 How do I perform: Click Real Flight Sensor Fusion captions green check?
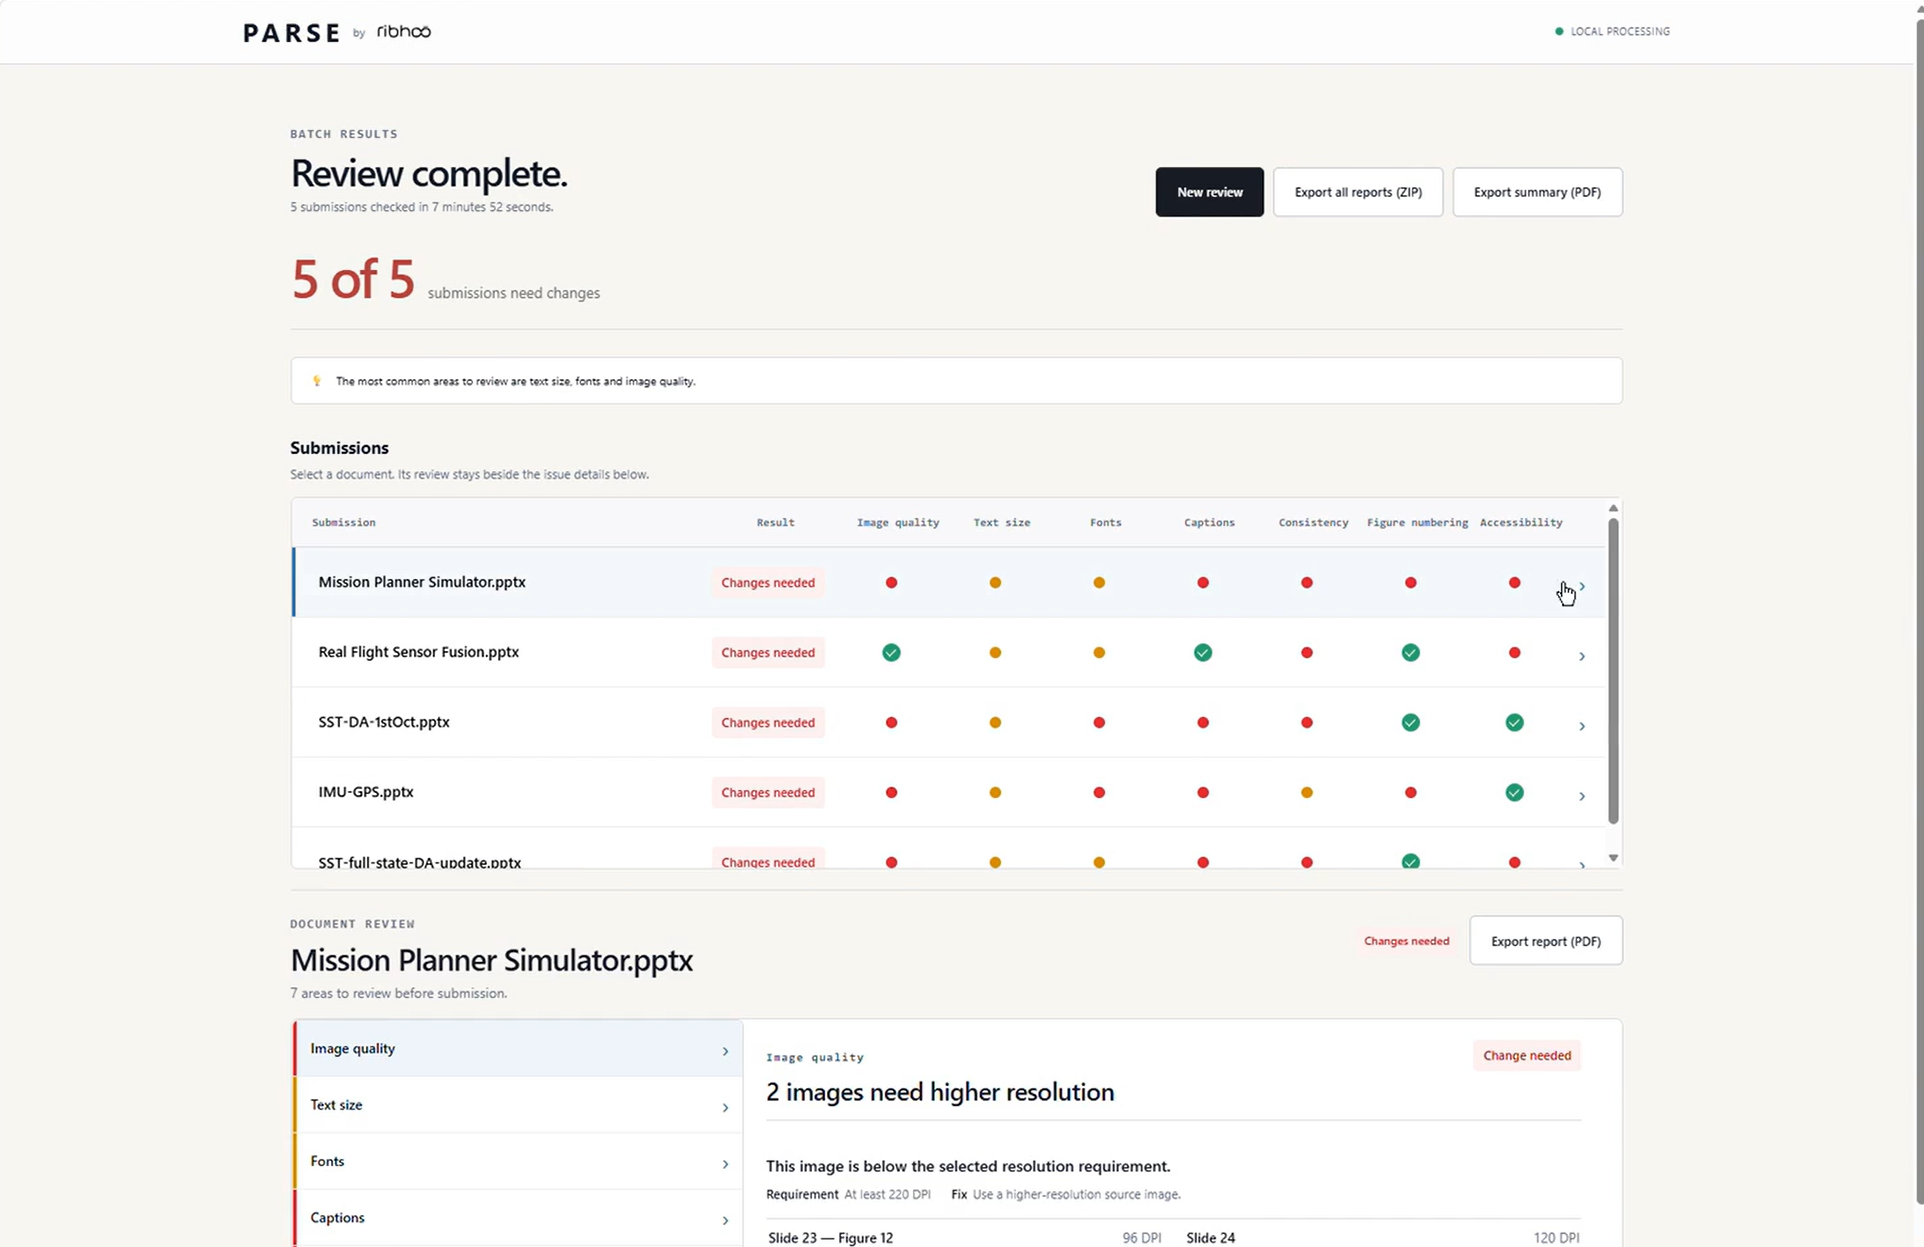click(x=1203, y=653)
